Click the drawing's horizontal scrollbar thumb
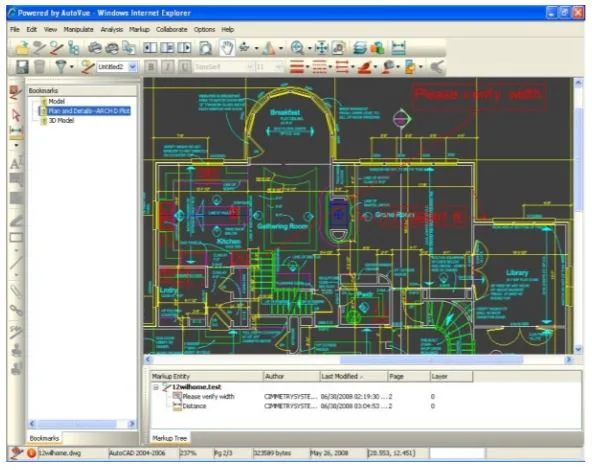This screenshot has height=470, width=592. (x=431, y=360)
